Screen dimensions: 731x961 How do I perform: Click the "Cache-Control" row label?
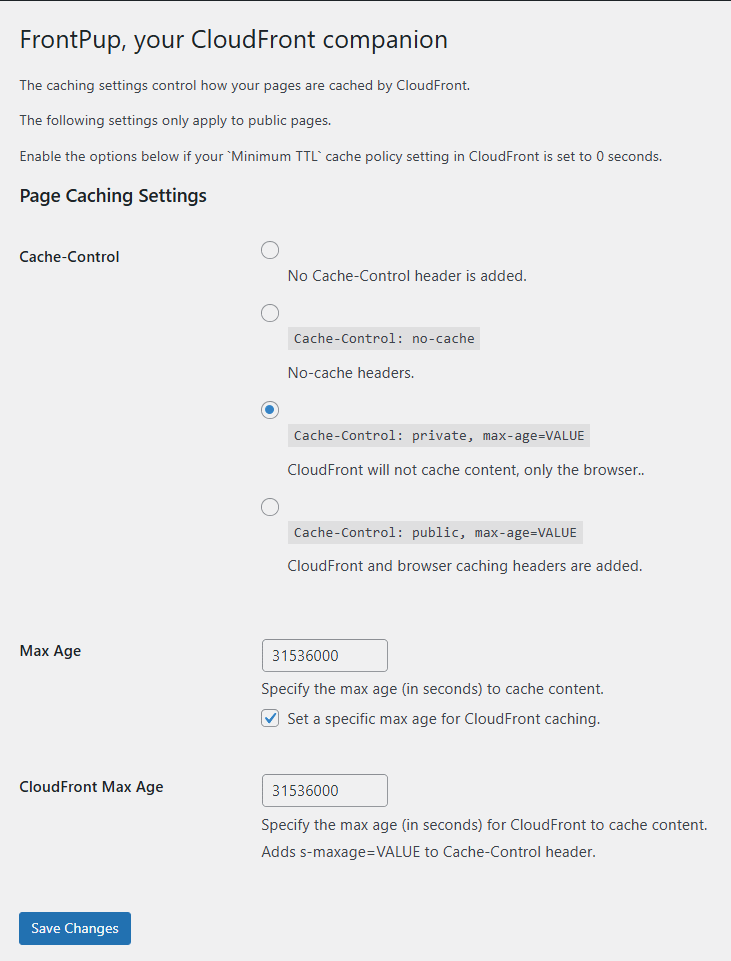(70, 257)
